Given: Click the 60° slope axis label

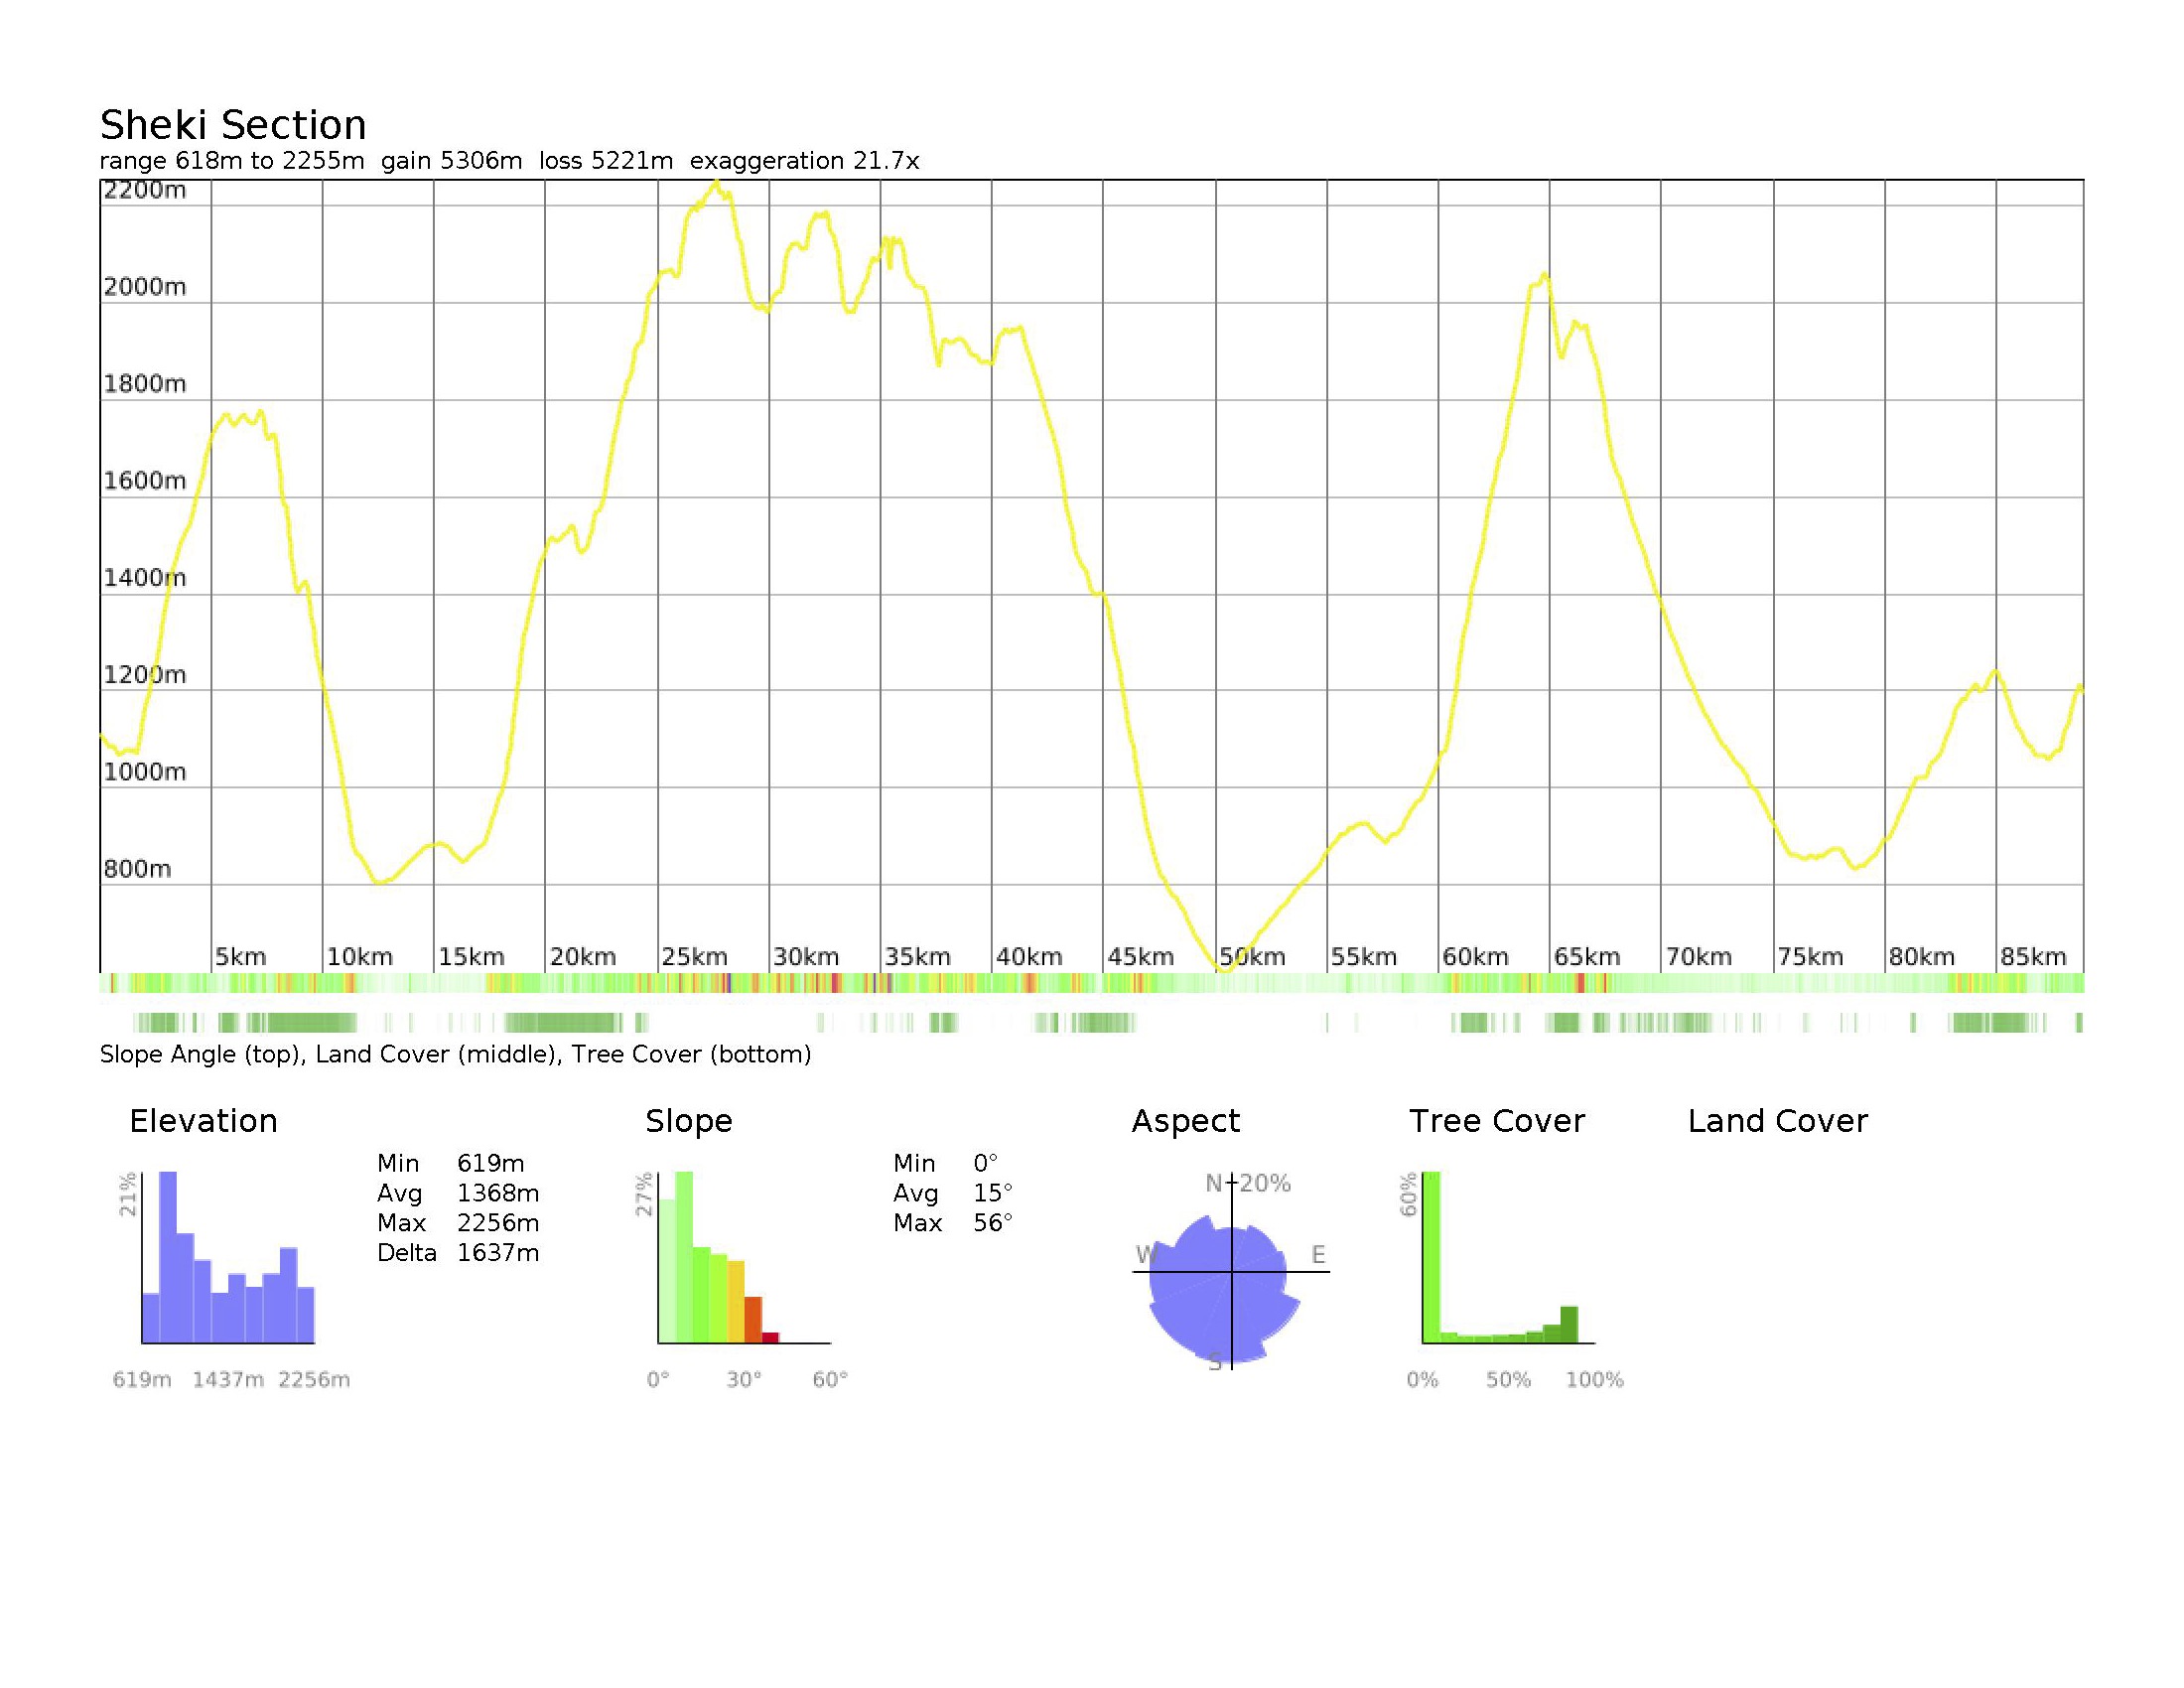Looking at the screenshot, I should 830,1380.
